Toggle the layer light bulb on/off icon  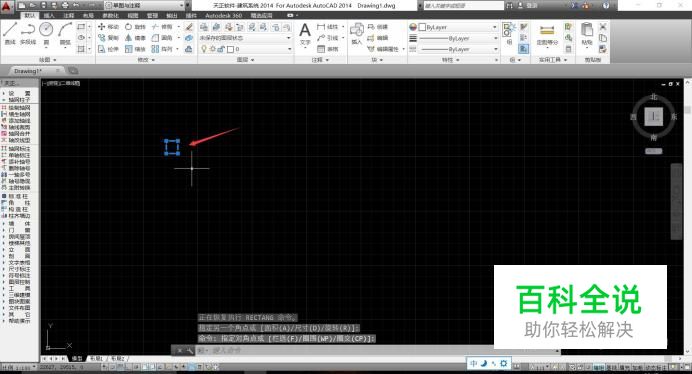[x=204, y=49]
